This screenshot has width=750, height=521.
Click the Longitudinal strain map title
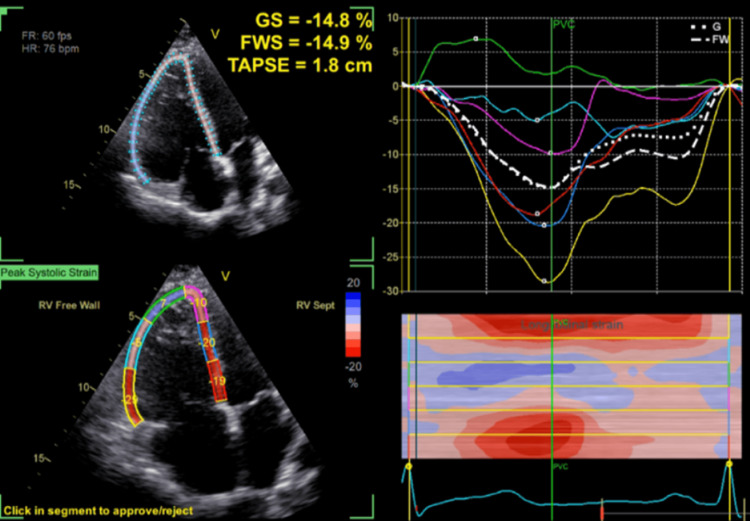tap(572, 325)
